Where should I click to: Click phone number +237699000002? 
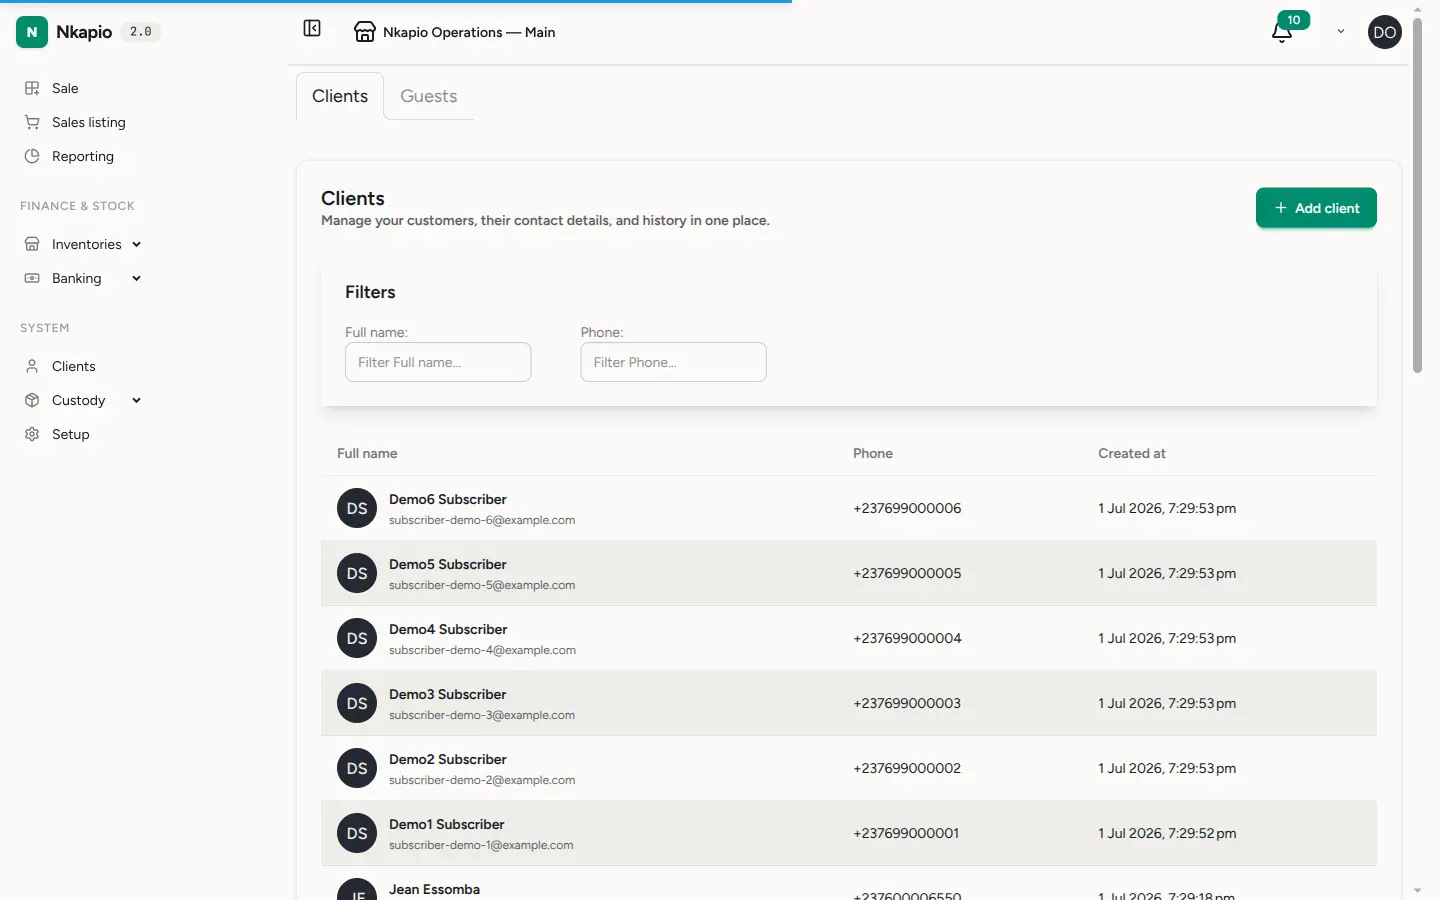(907, 768)
